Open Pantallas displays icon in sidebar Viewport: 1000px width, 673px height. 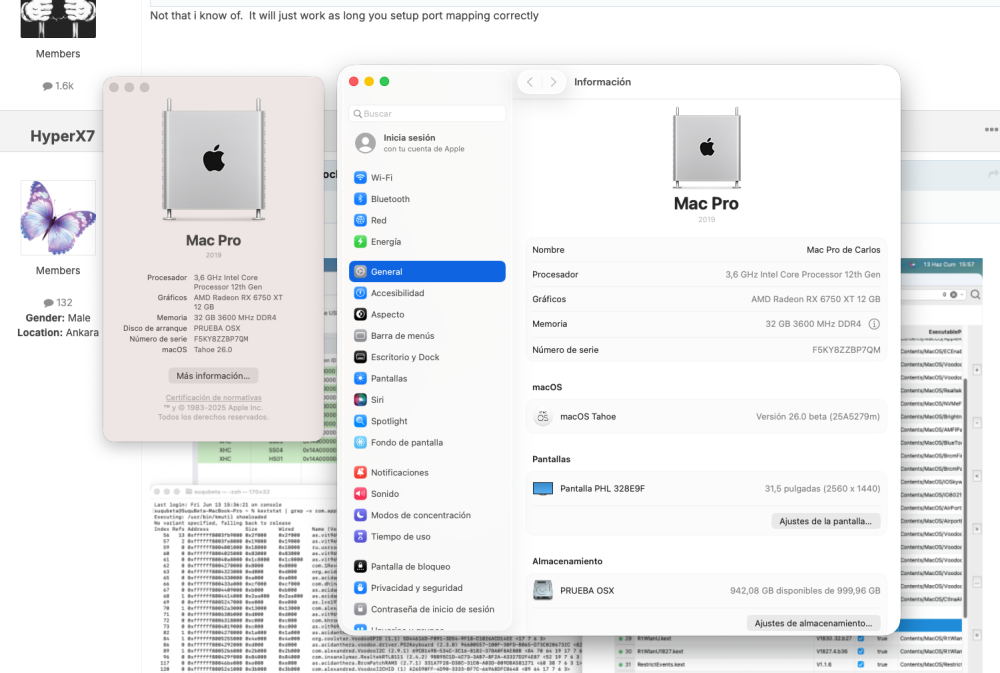coord(360,378)
